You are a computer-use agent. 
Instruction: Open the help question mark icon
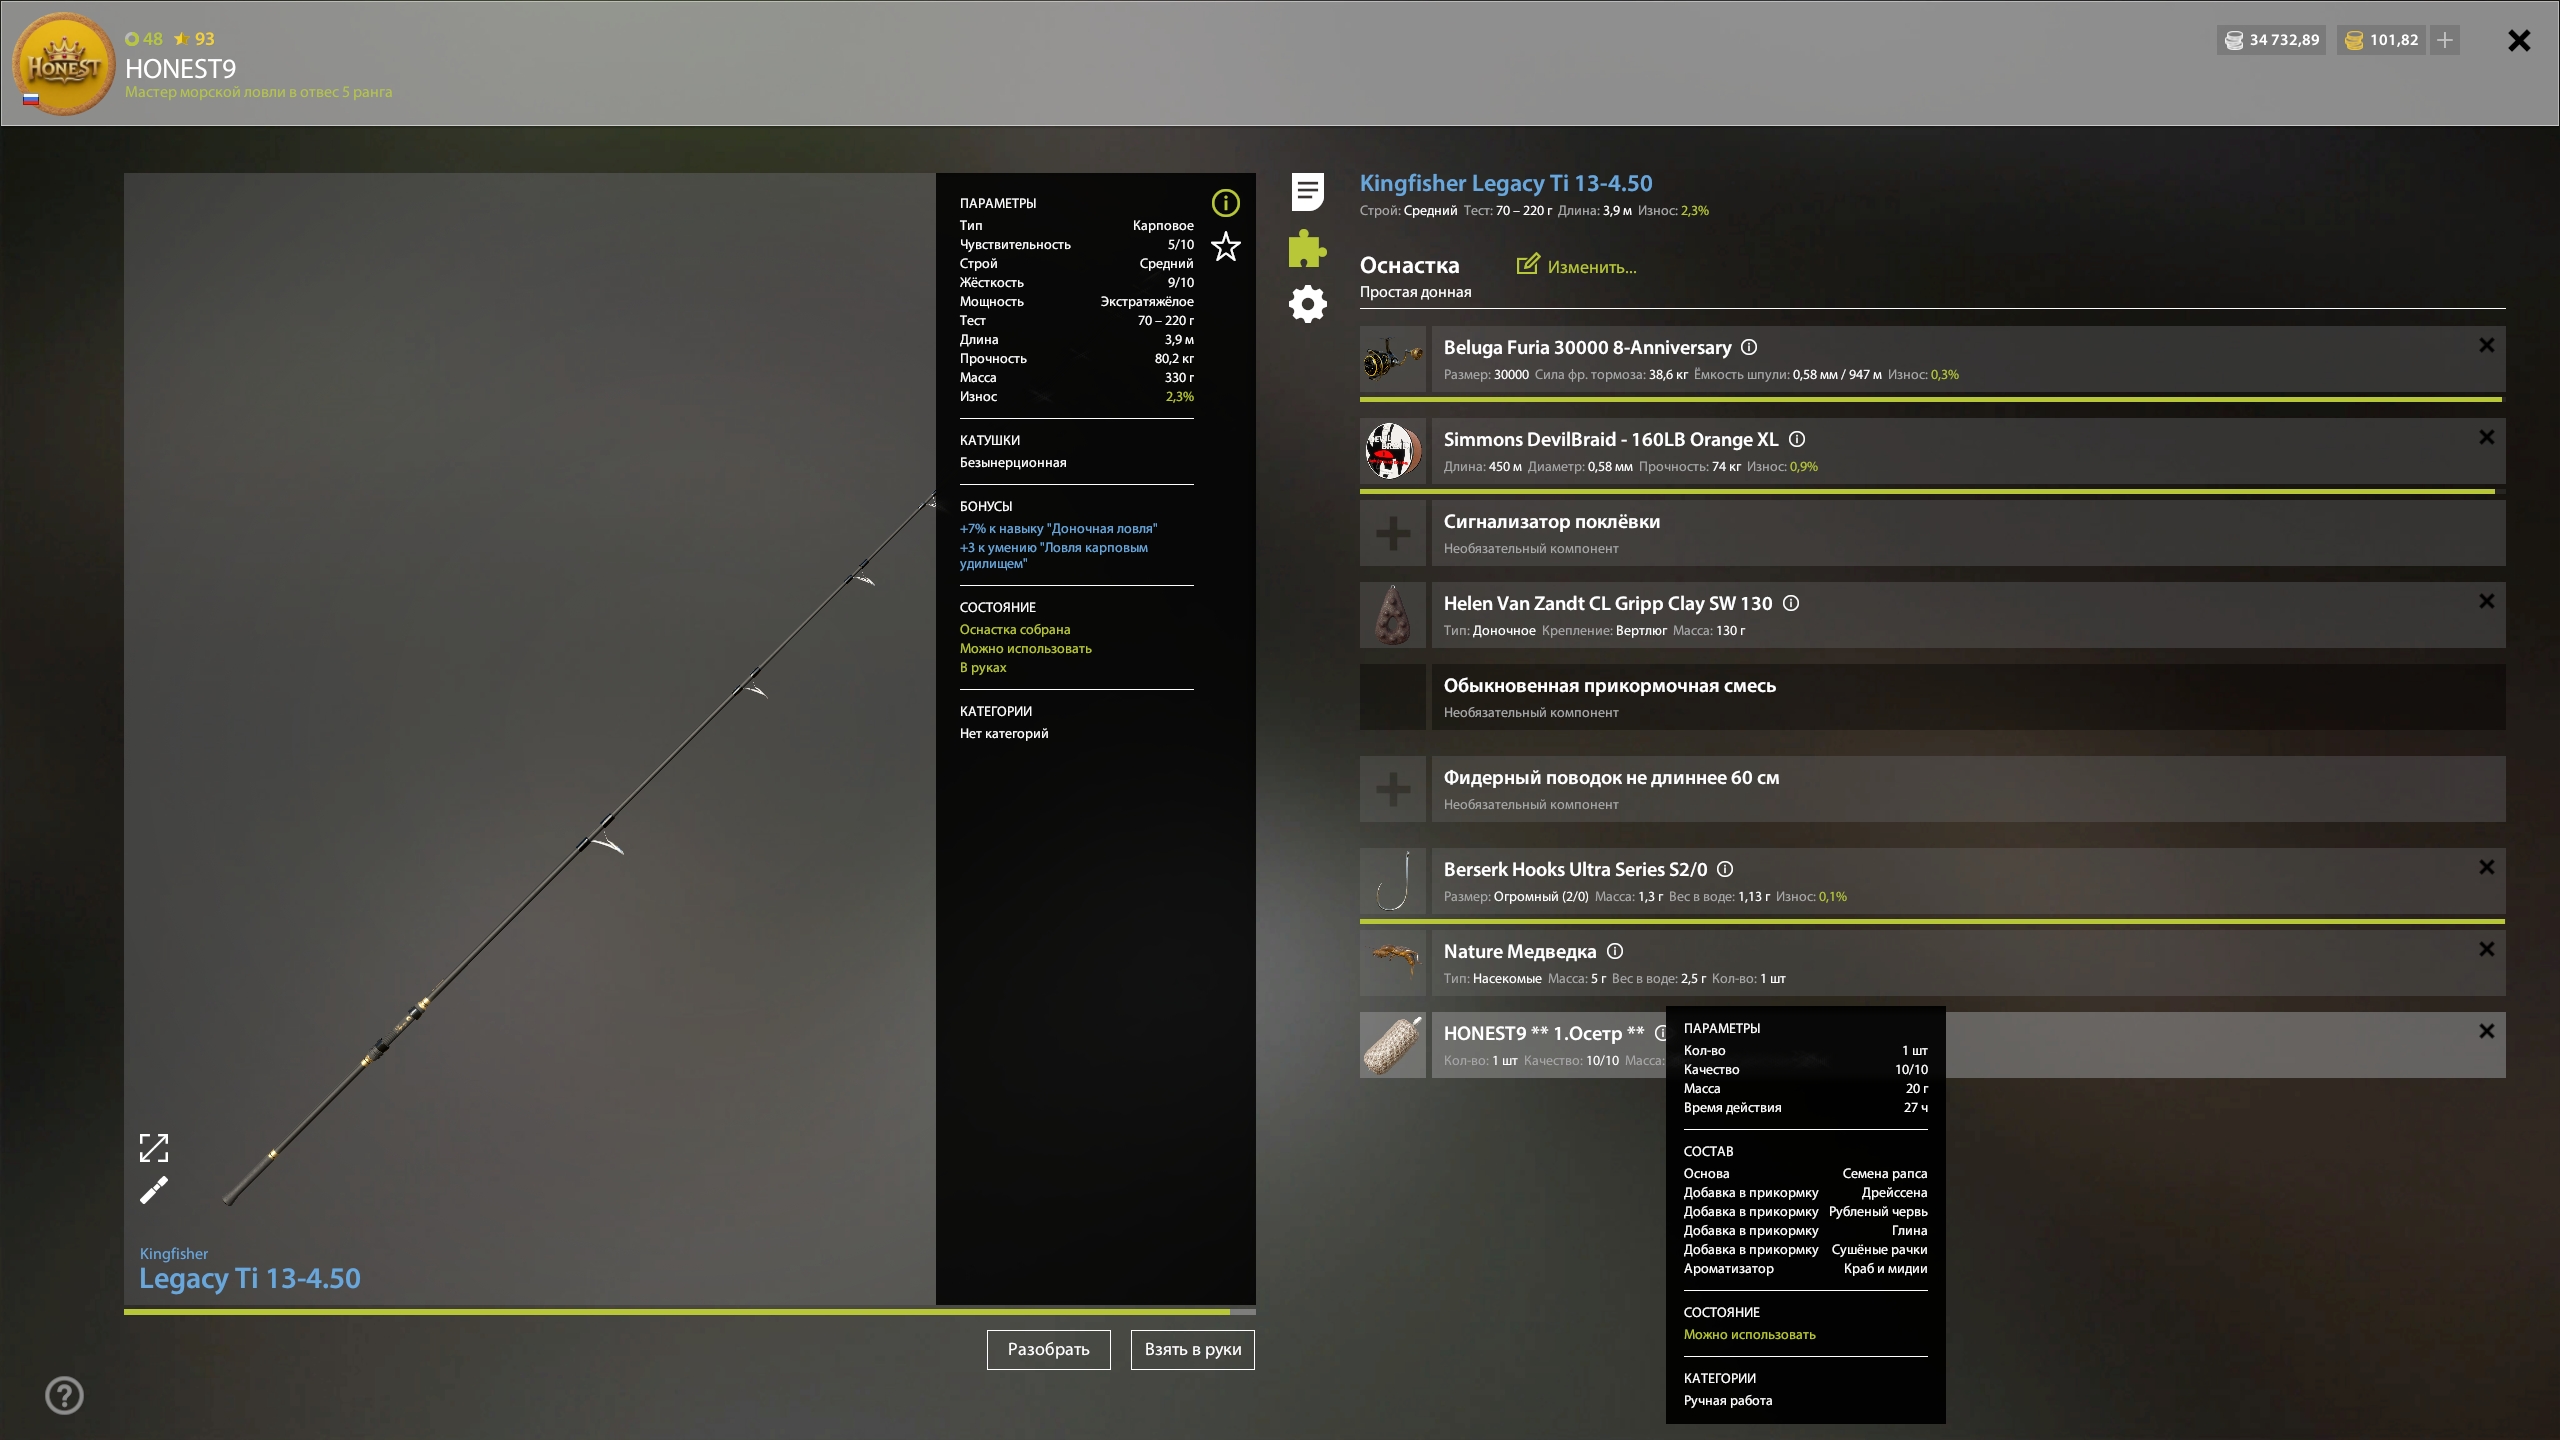(65, 1395)
